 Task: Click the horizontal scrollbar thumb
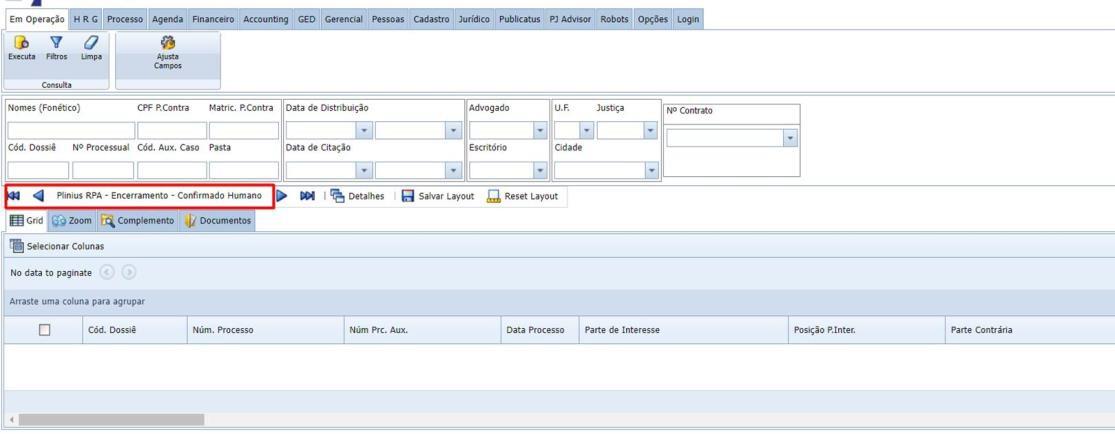point(111,420)
